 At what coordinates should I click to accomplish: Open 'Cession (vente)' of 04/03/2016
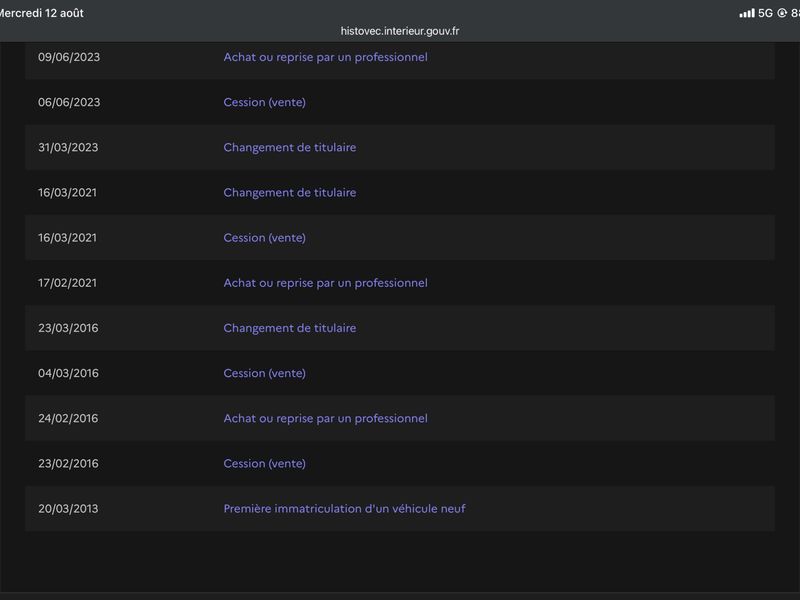[264, 373]
